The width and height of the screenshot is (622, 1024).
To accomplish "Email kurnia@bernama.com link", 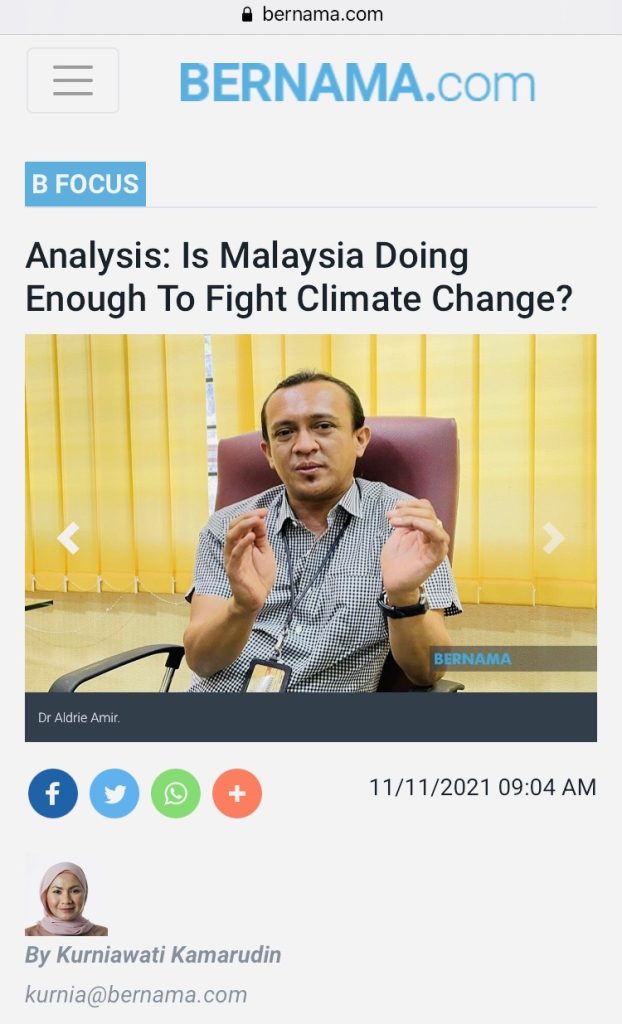I will click(136, 994).
